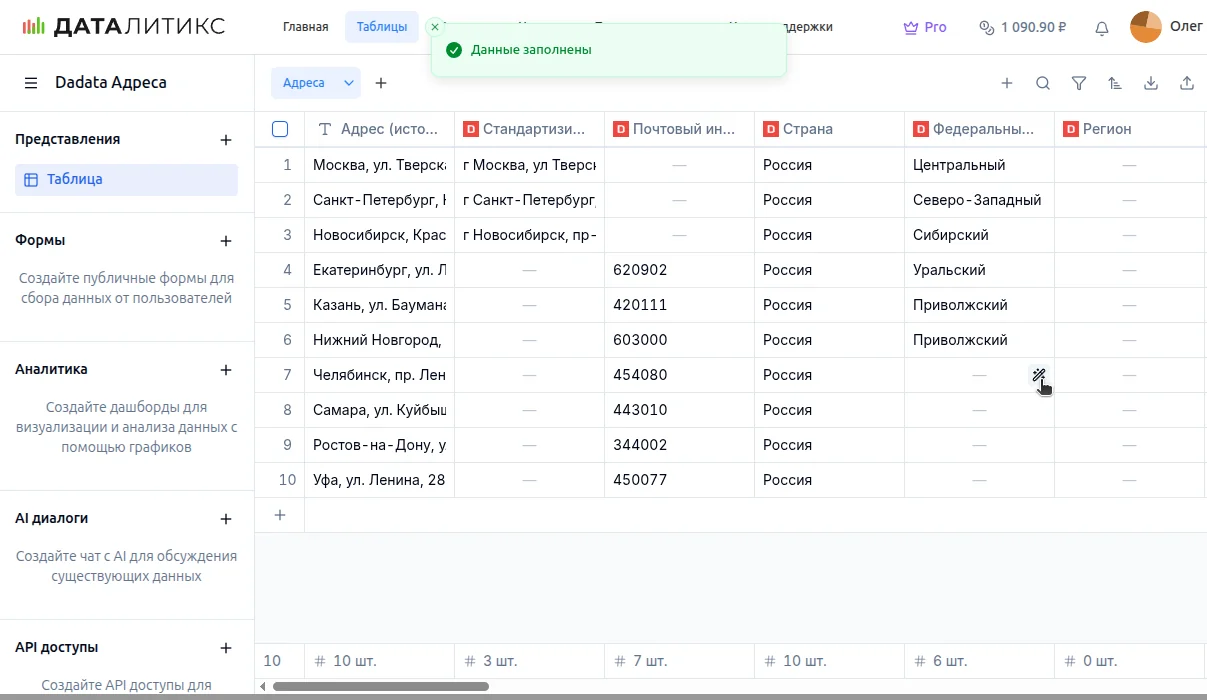Image resolution: width=1207 pixels, height=700 pixels.
Task: Click the search icon in table toolbar
Action: coord(1043,83)
